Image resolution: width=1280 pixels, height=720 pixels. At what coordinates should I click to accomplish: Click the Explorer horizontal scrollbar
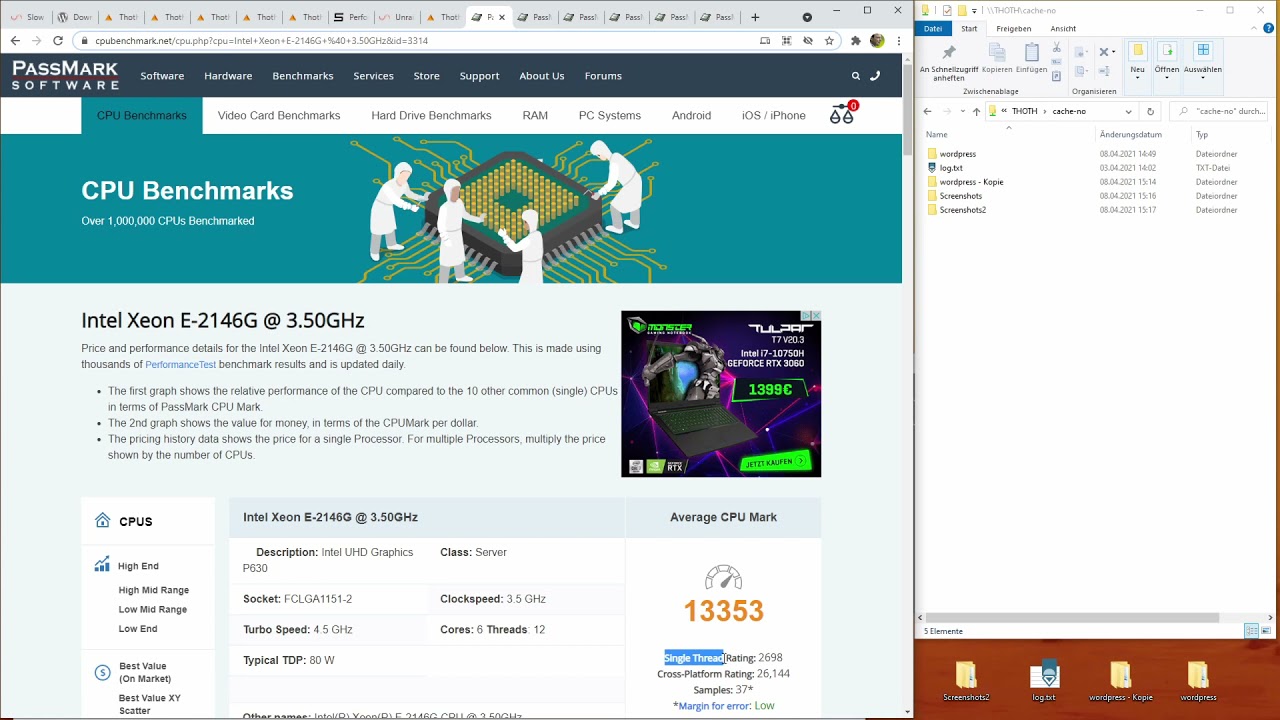[1072, 618]
